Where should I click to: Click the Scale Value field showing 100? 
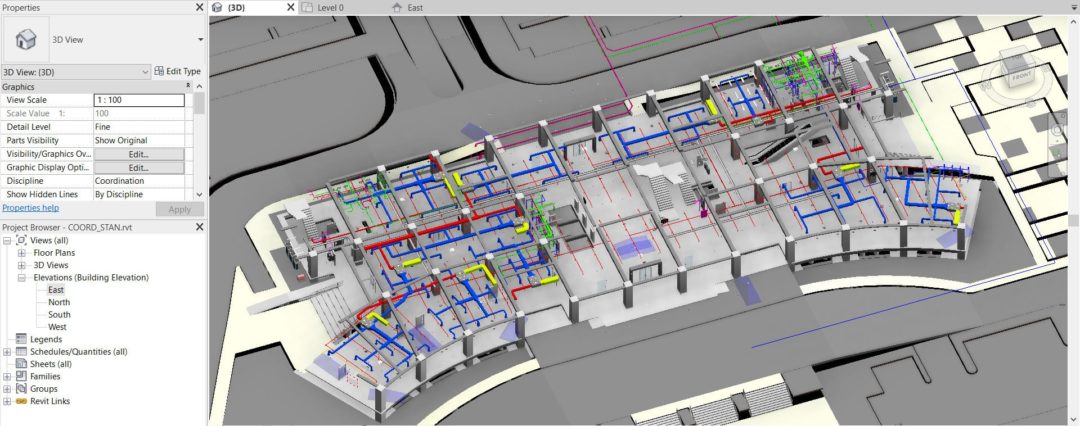point(139,113)
